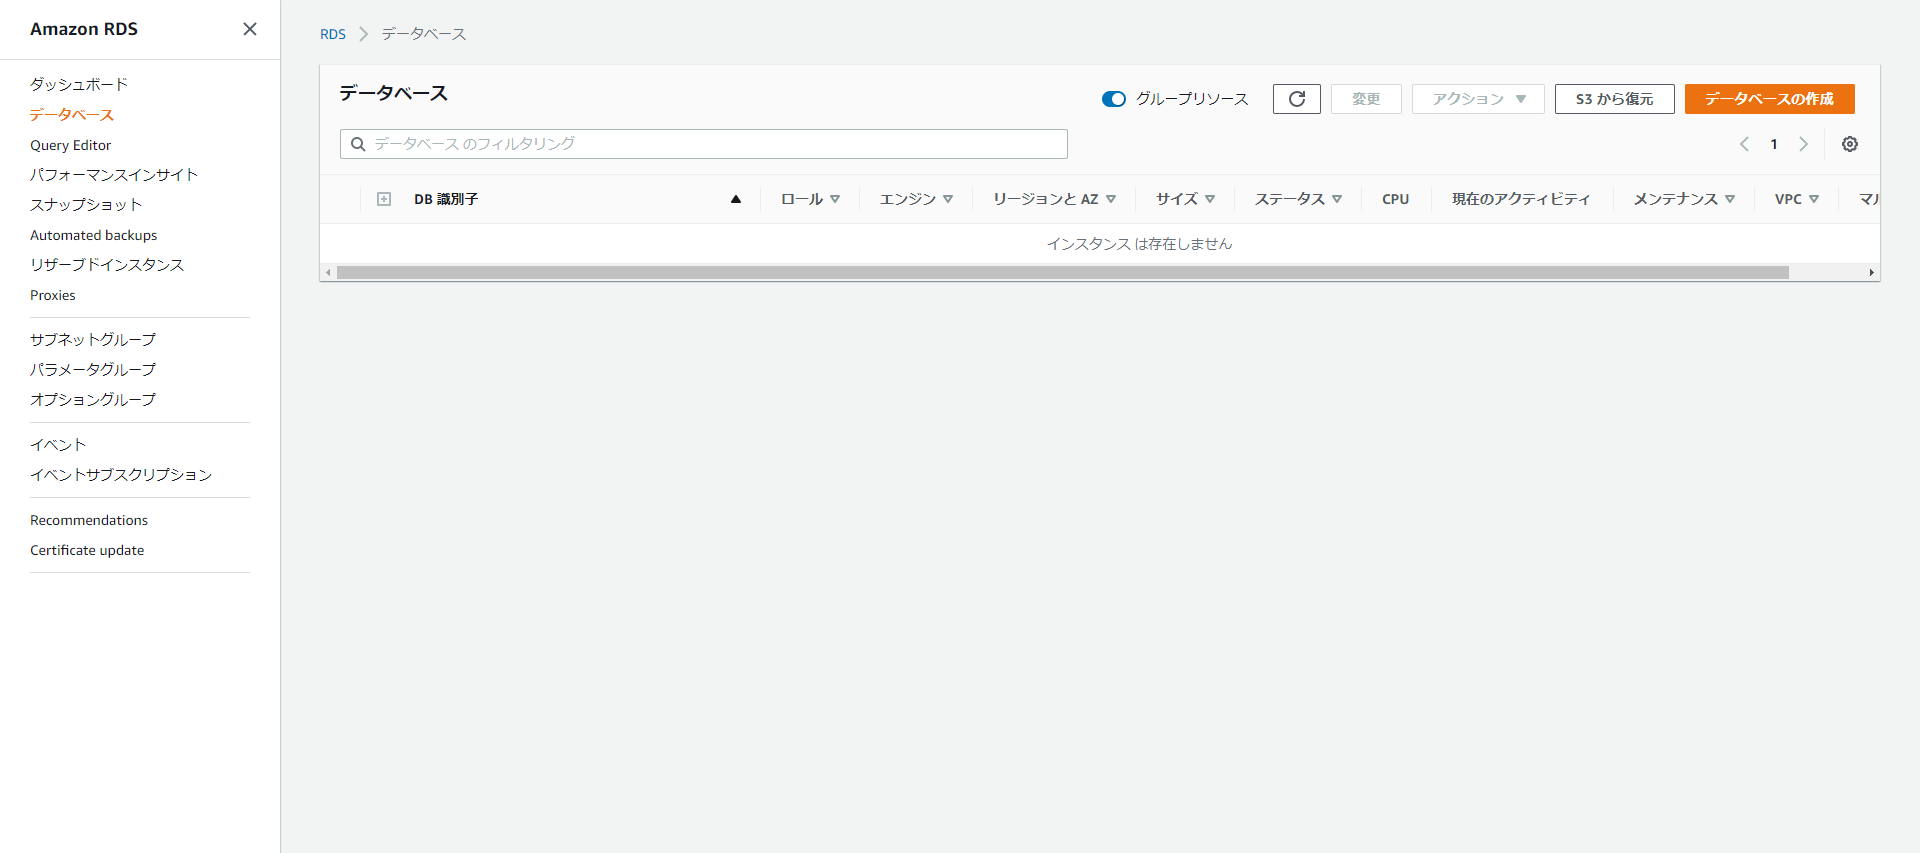Click the scrollbar left arrow

(328, 272)
